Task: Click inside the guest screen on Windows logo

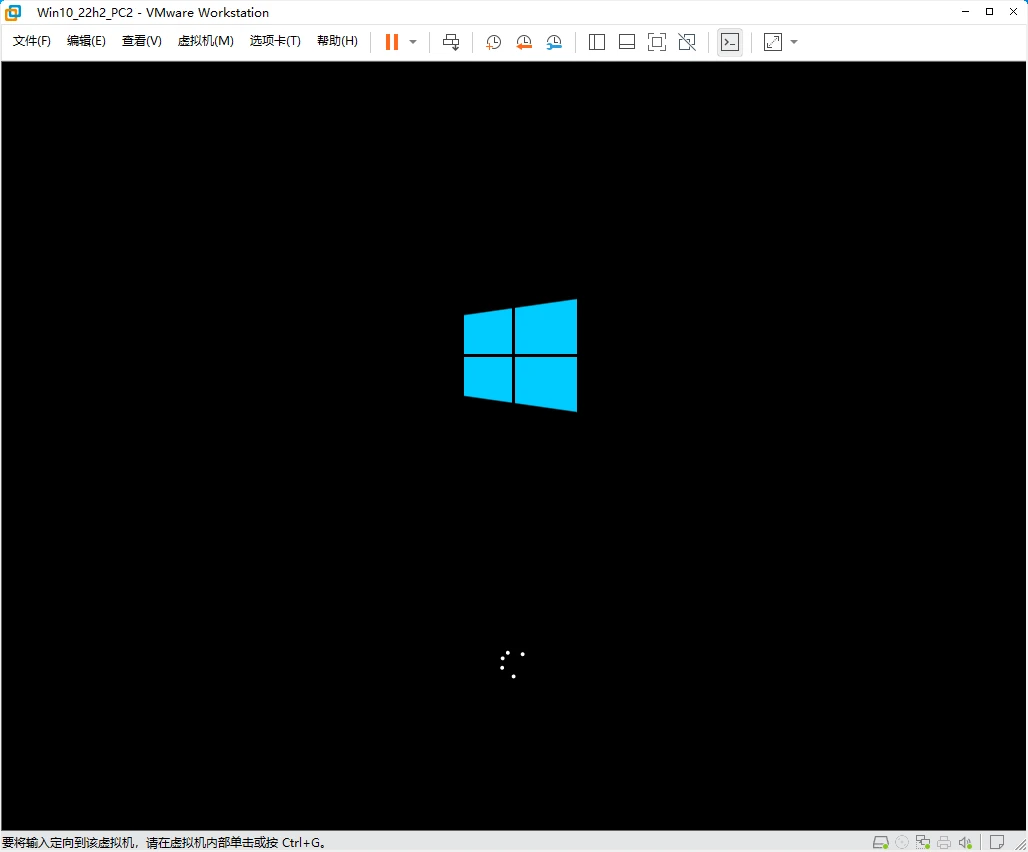Action: pos(521,355)
